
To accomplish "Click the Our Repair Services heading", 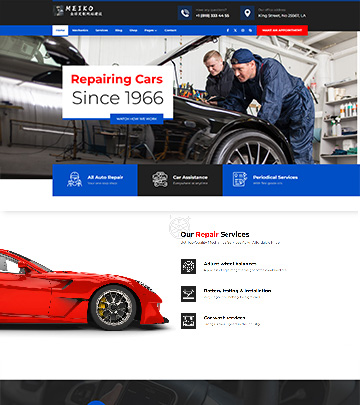I will 215,234.
